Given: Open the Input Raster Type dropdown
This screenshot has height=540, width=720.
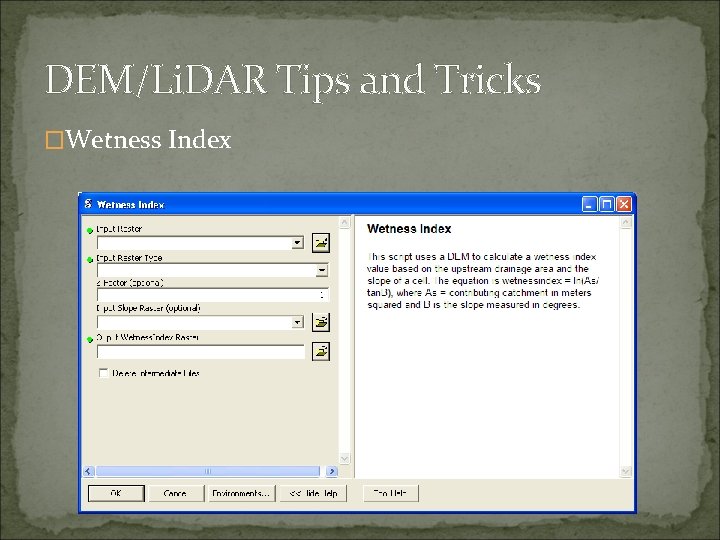Looking at the screenshot, I should (322, 270).
